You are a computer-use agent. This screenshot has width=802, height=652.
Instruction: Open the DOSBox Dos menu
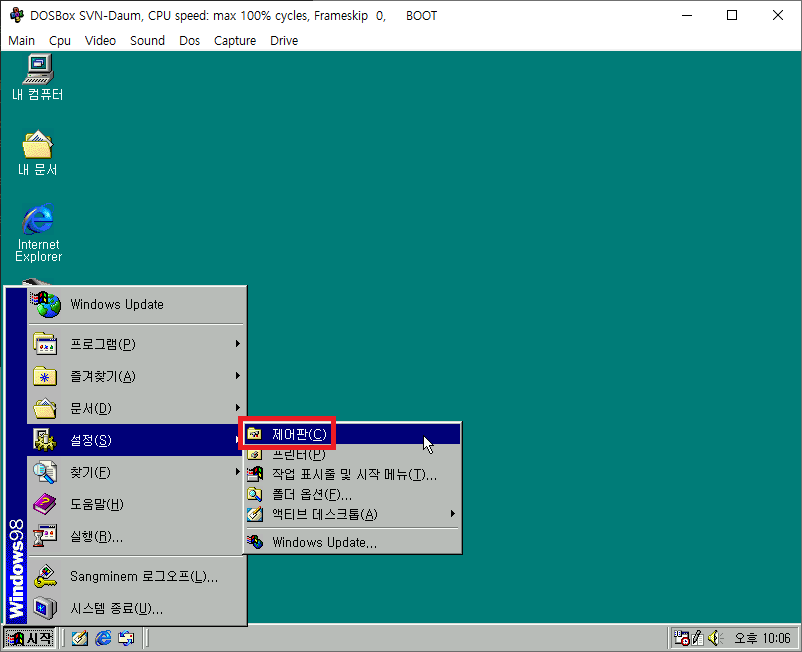click(189, 40)
